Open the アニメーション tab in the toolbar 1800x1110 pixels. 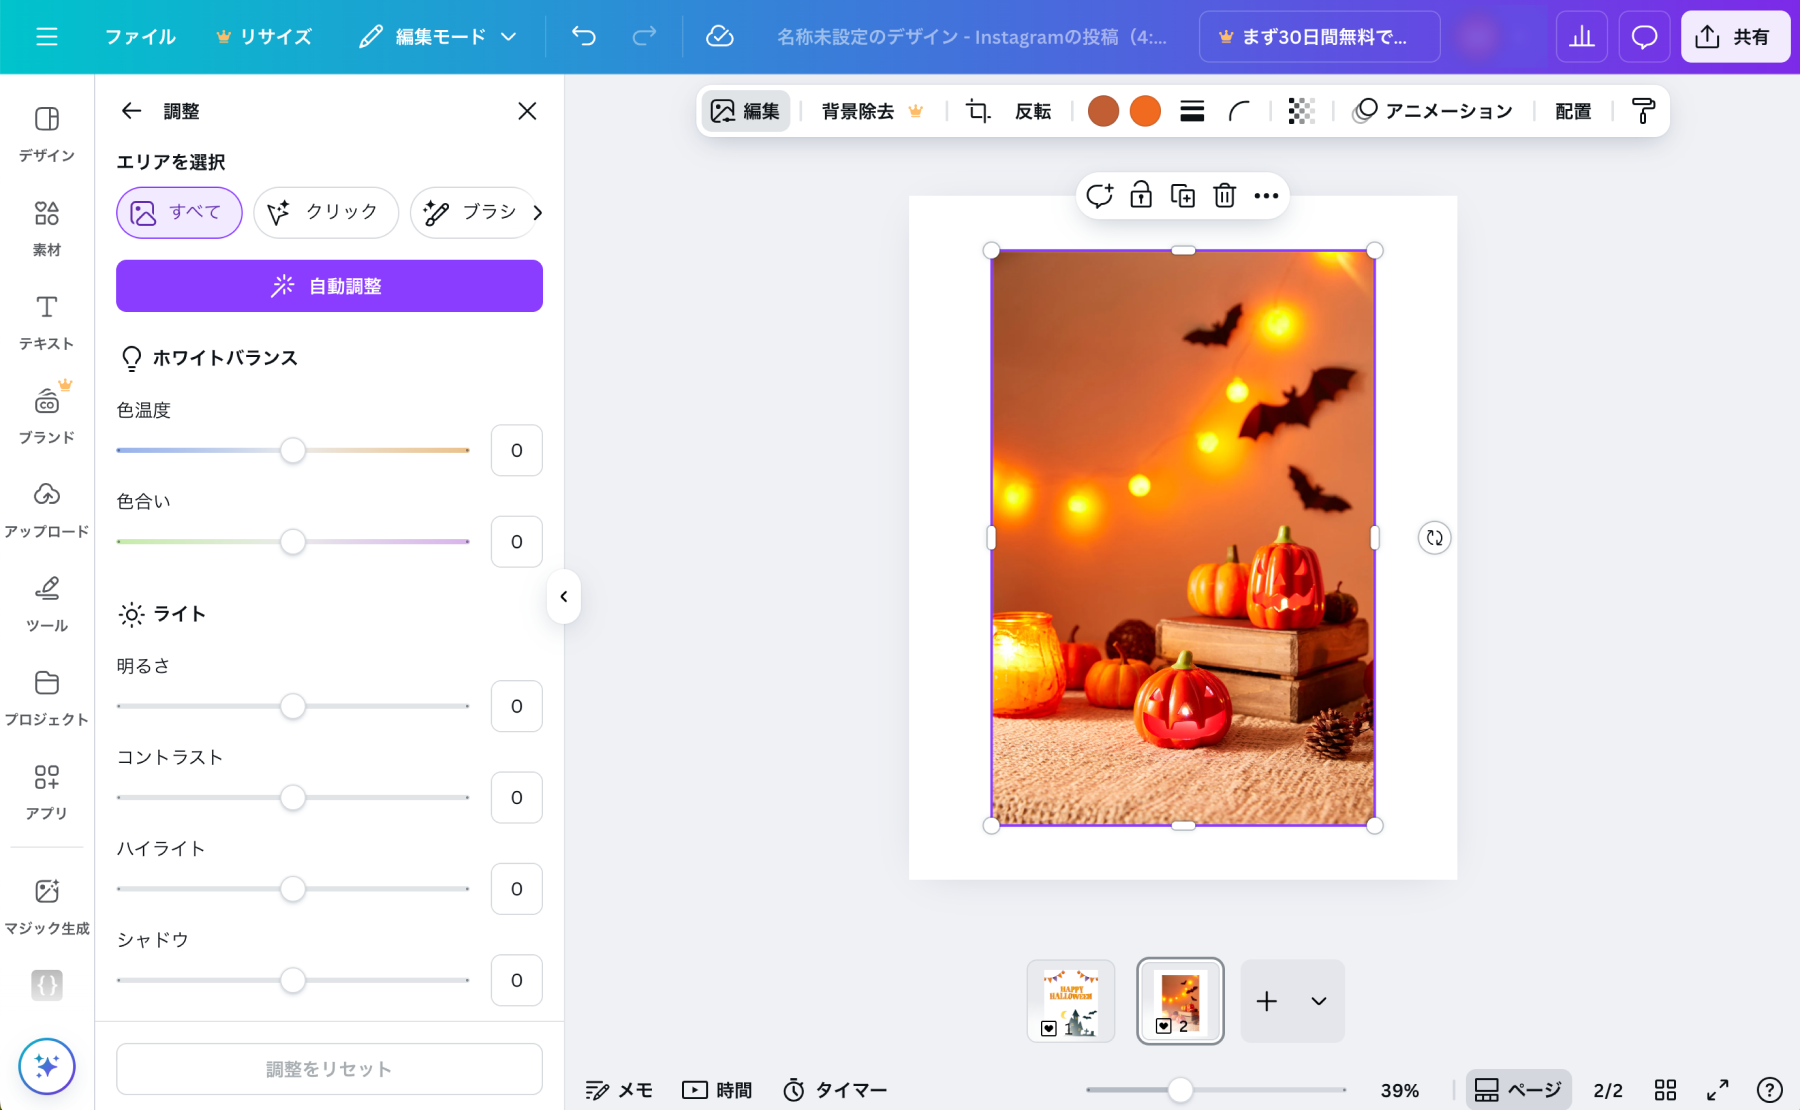[1432, 111]
